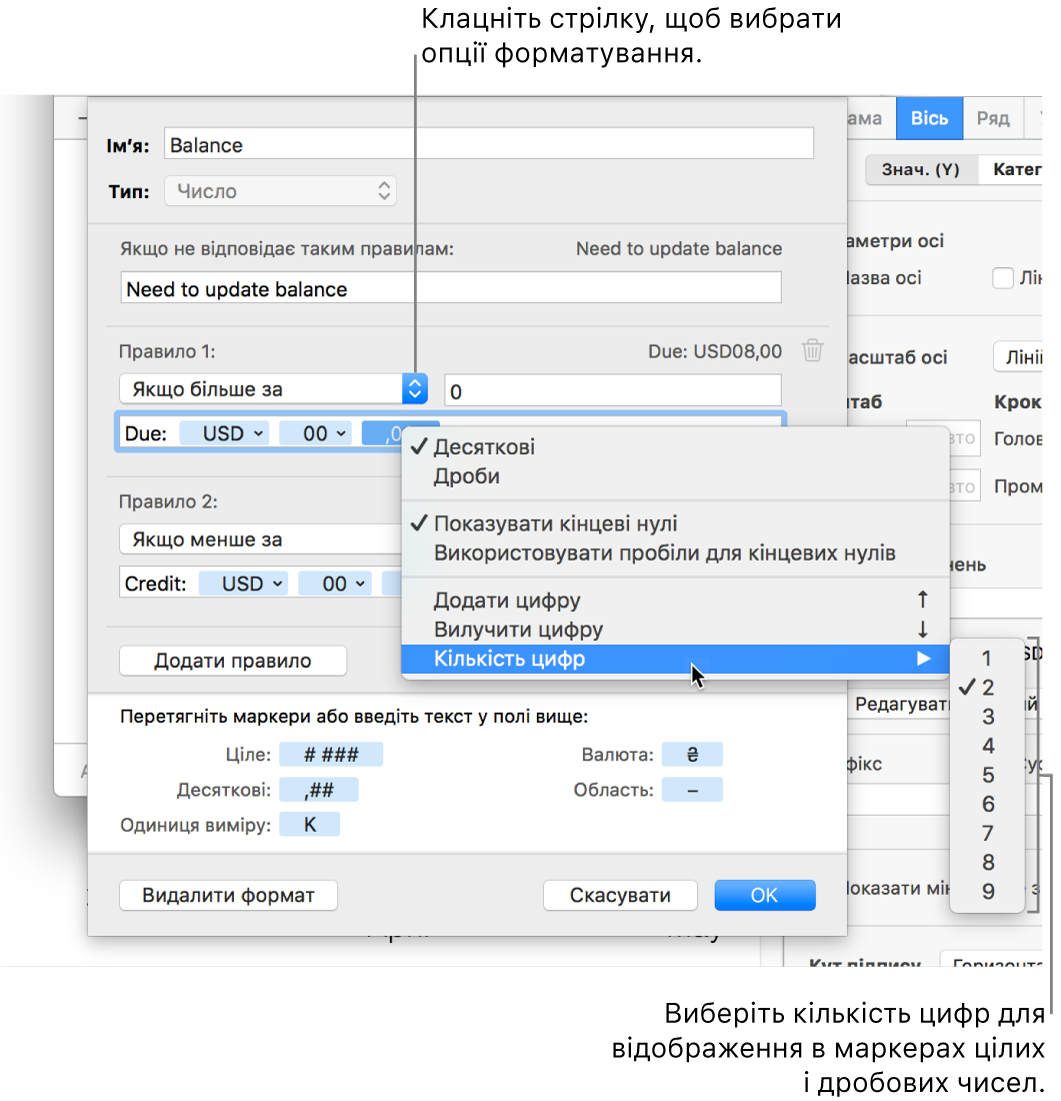Screen dimensions: 1061x1101
Task: Click the 'Due:' text in Rule 1 field
Action: (146, 433)
